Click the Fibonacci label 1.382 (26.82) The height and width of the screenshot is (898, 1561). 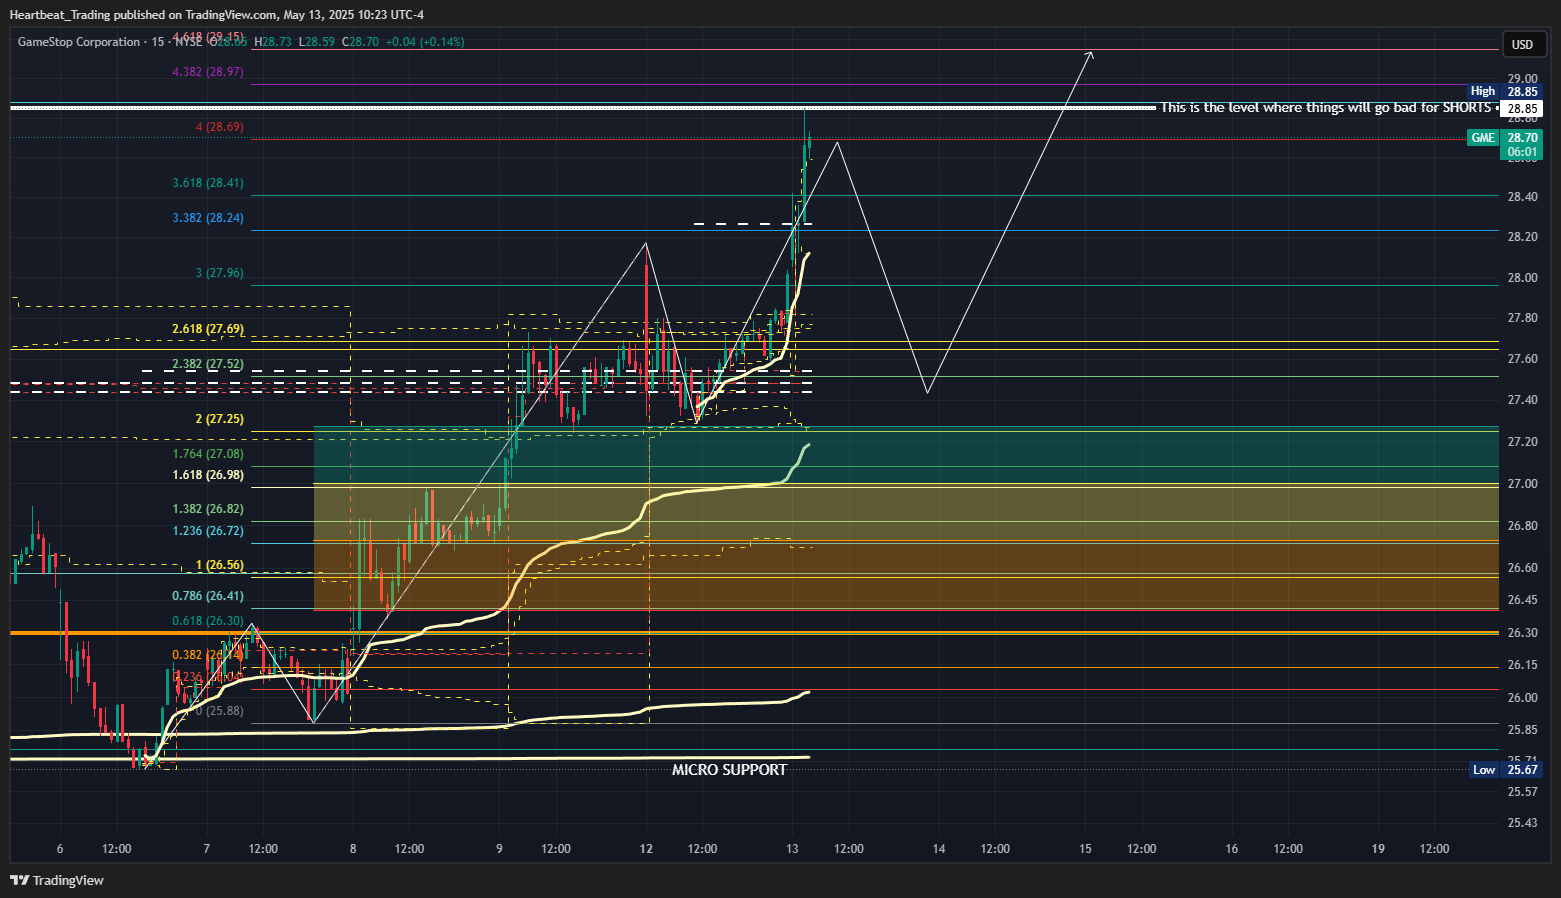pos(208,509)
